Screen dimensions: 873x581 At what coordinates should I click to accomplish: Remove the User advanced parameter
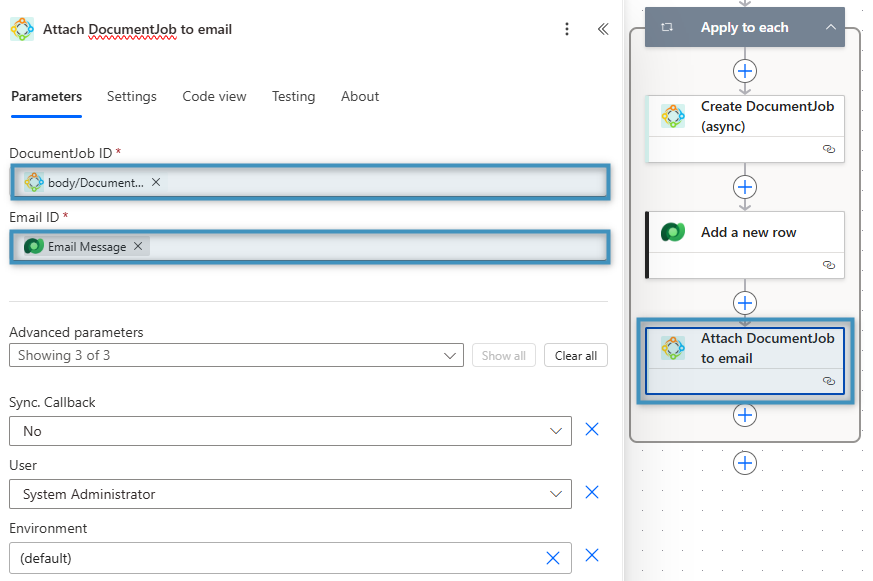591,493
